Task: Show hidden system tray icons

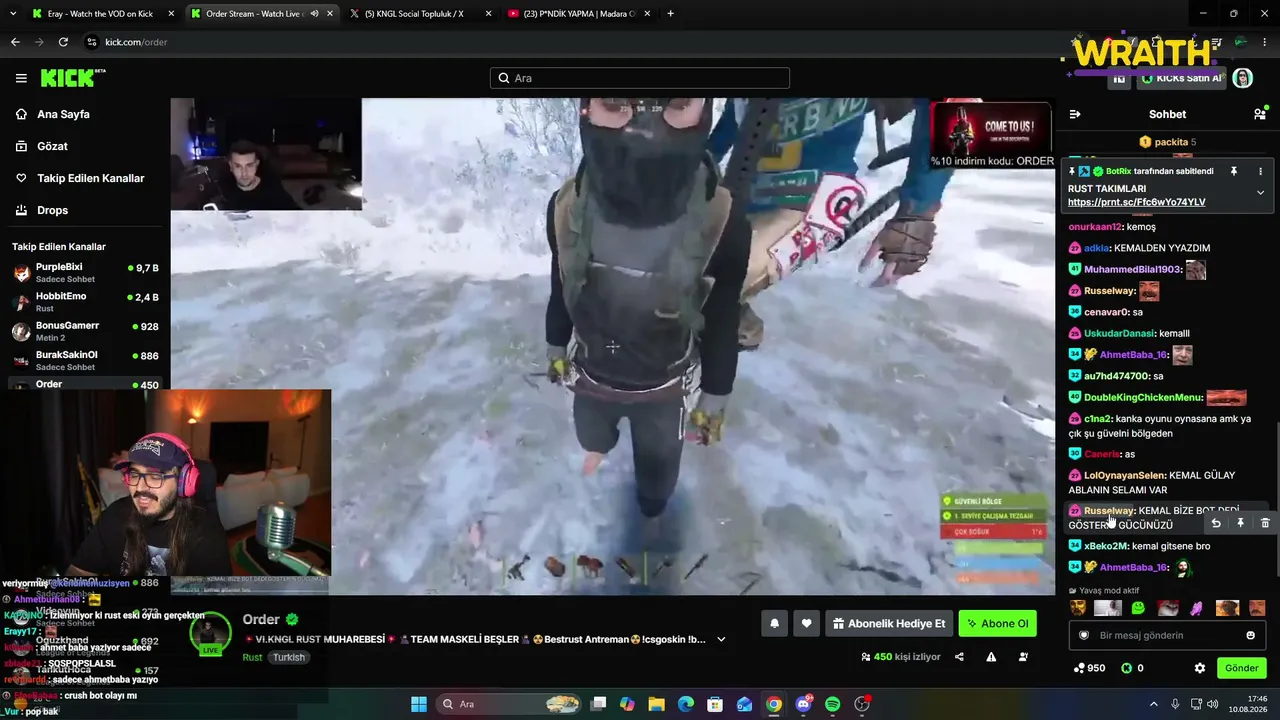Action: (x=1153, y=704)
